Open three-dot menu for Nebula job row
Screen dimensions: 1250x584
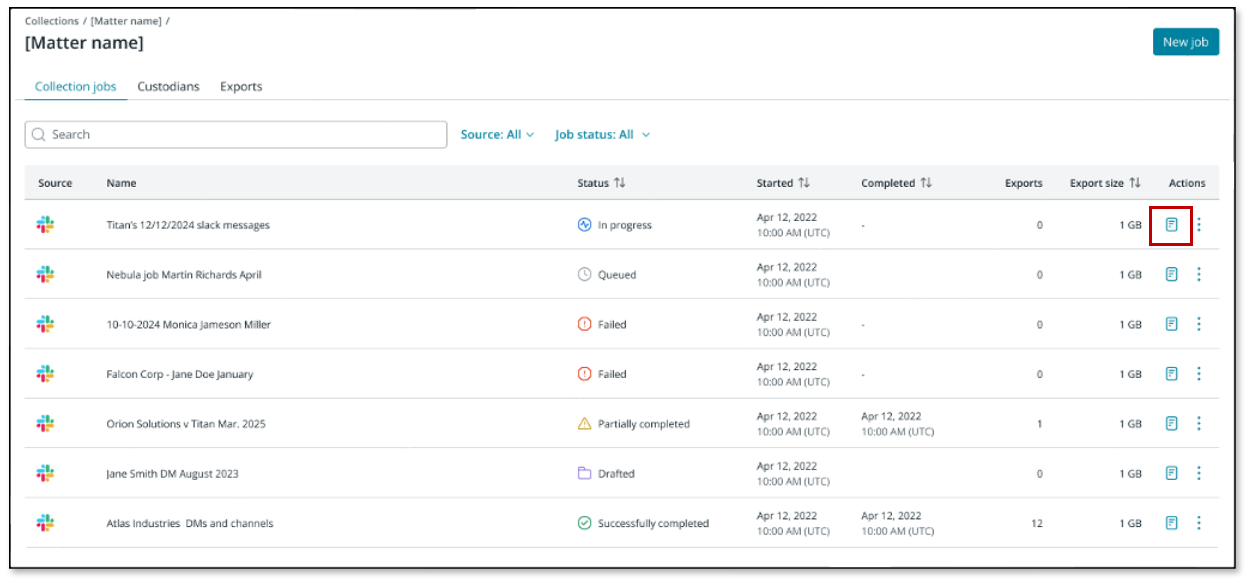[x=1199, y=274]
